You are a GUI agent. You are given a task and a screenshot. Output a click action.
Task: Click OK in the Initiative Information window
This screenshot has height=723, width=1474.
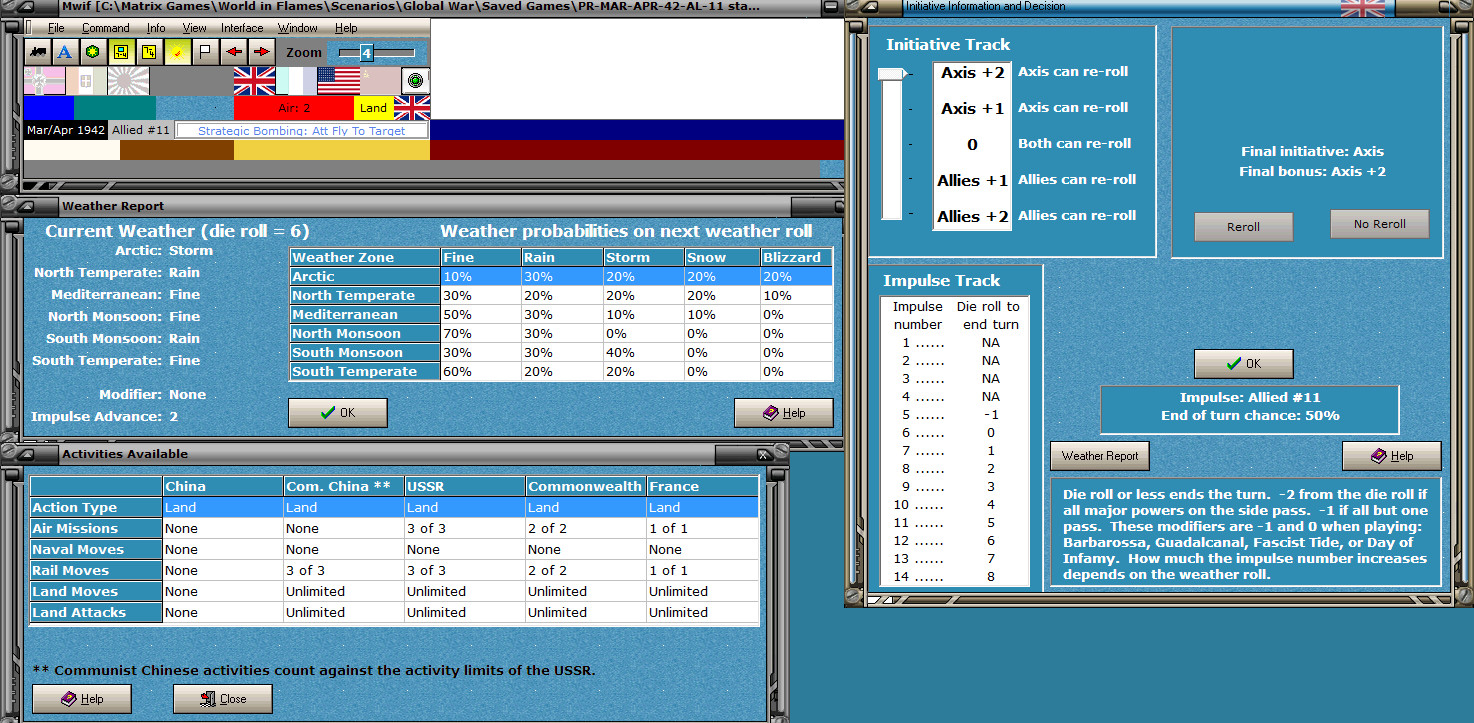coord(1243,364)
